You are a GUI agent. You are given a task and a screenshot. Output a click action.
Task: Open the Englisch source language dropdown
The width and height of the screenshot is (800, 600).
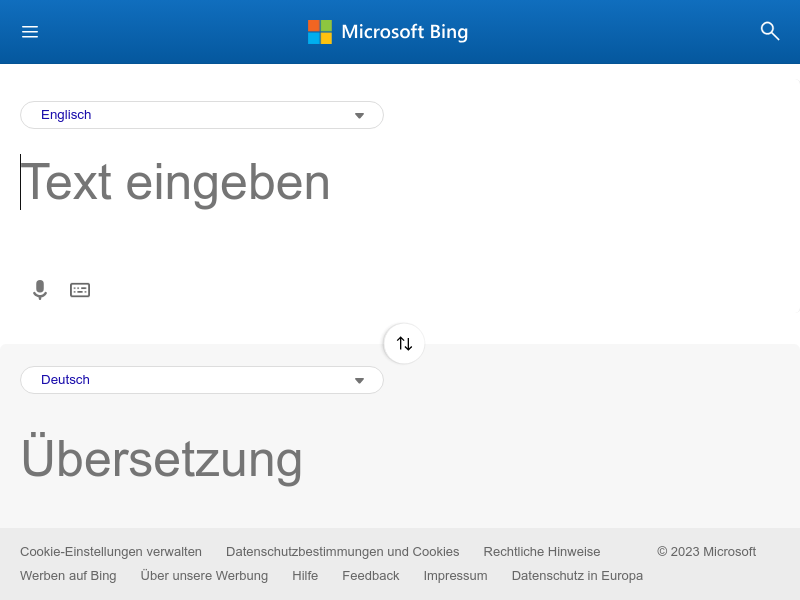click(202, 115)
